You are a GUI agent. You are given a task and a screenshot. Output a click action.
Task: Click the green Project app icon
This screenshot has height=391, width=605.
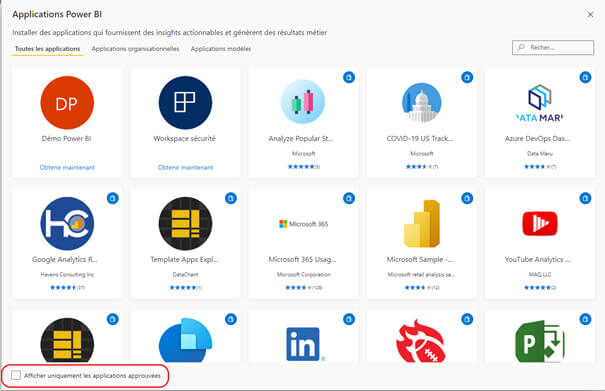(540, 341)
